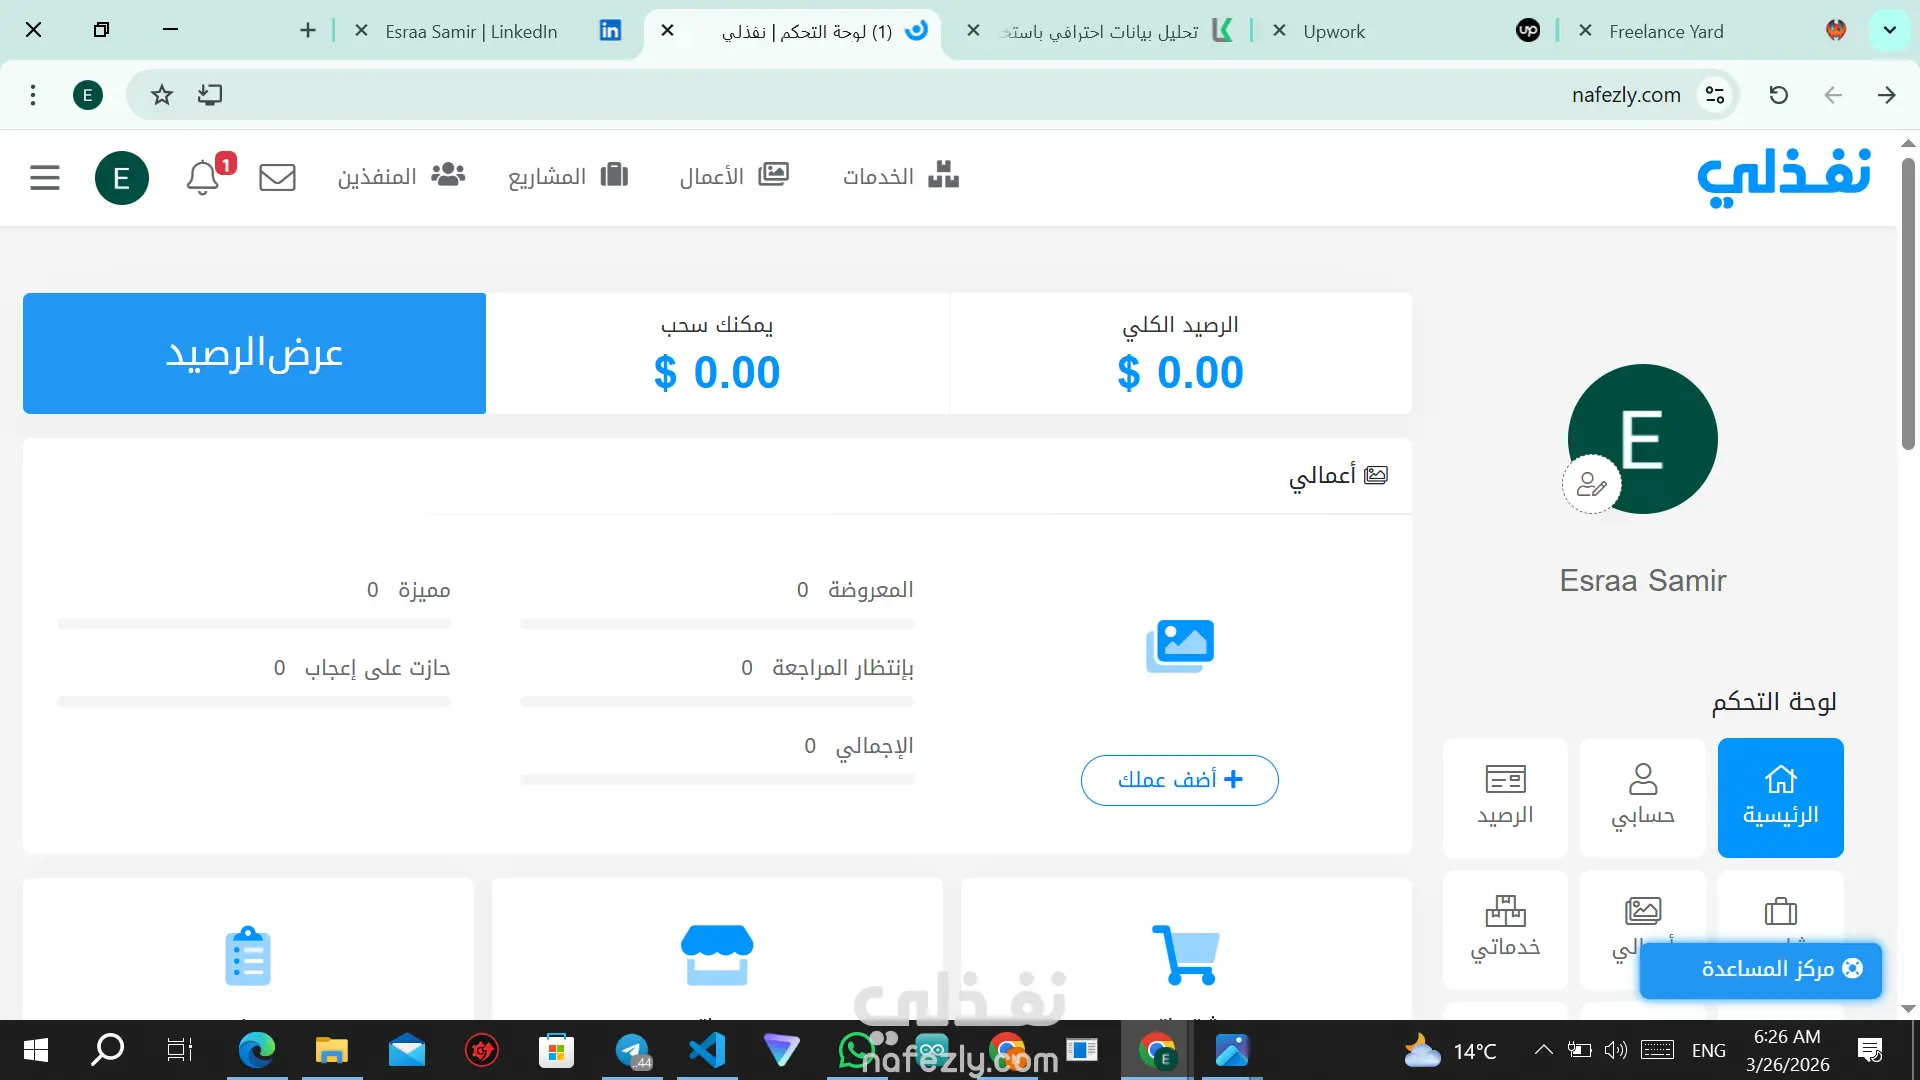
Task: Click the أضف عملك button
Action: [1179, 780]
